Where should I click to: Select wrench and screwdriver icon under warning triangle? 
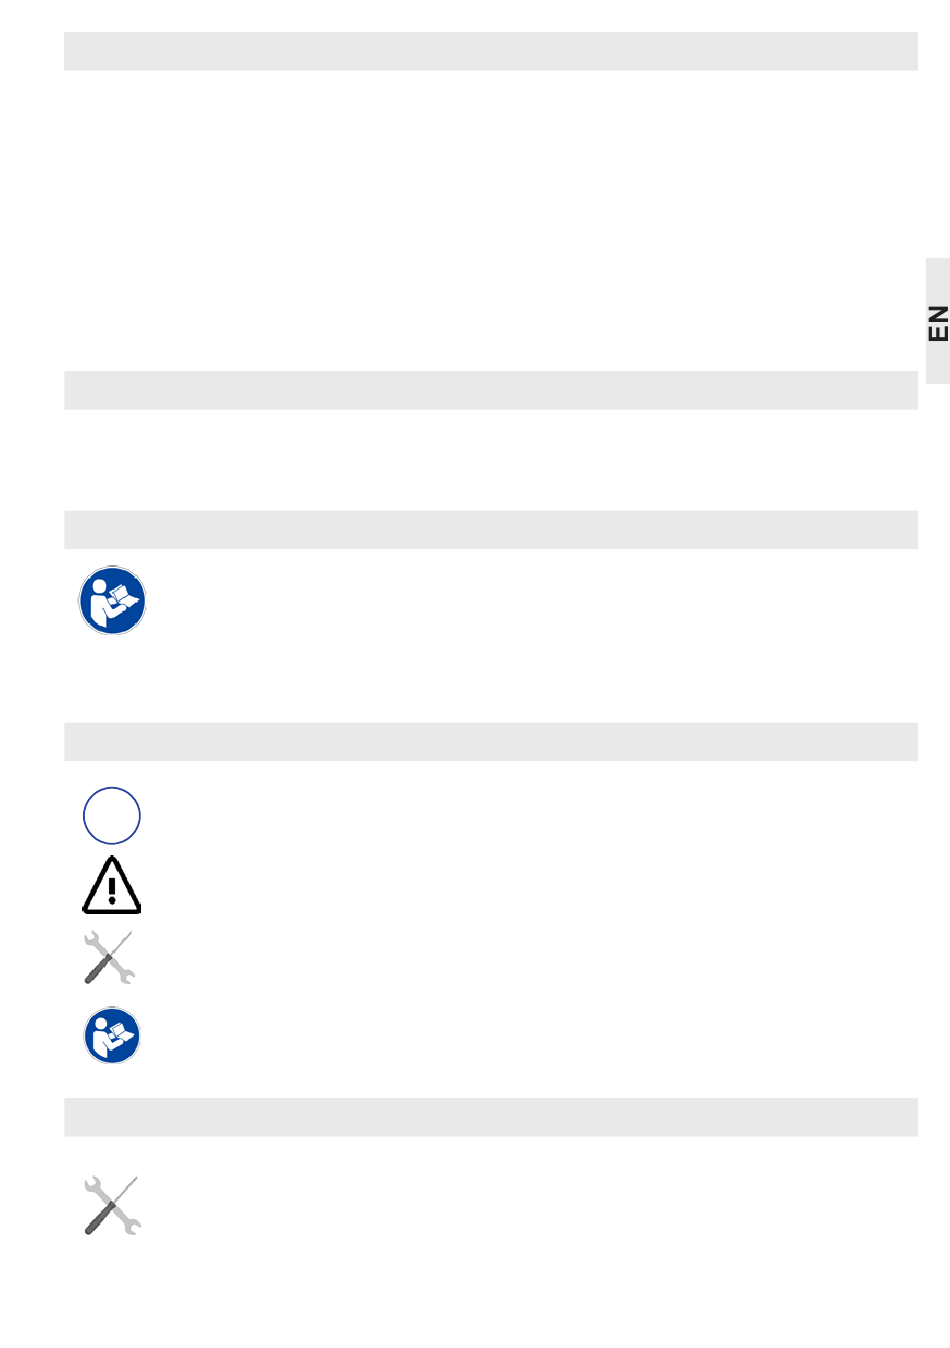coord(109,957)
